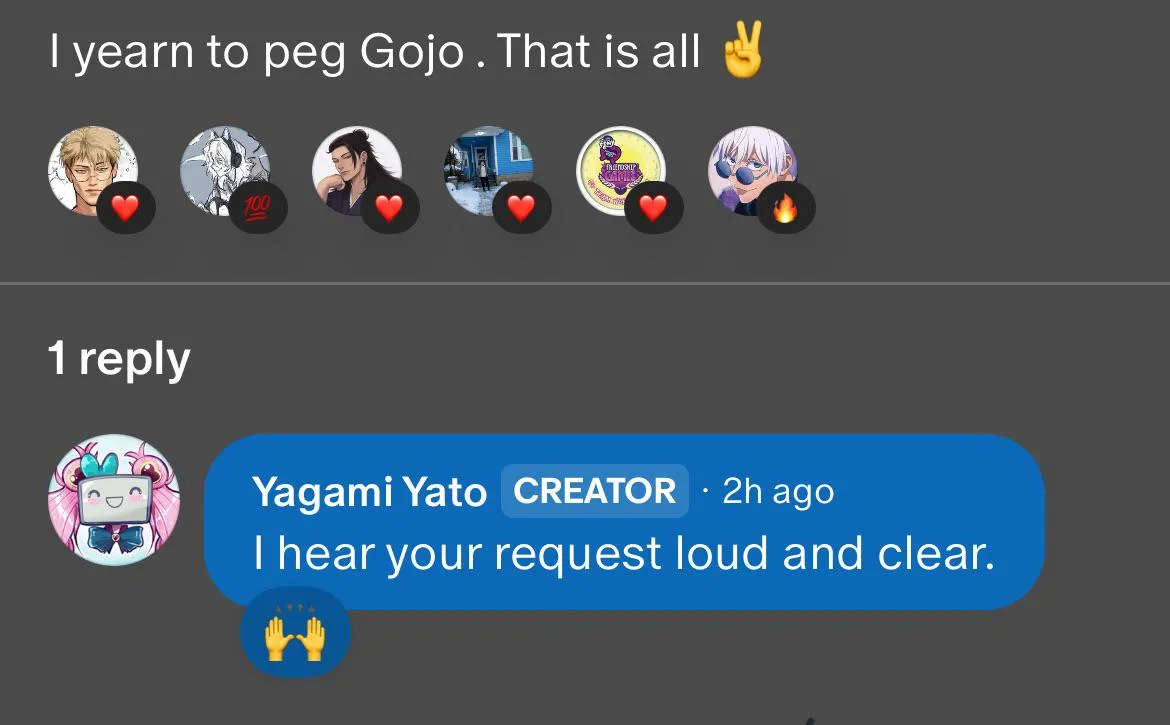Select the blue house photo avatar
This screenshot has width=1170, height=725.
click(x=486, y=168)
